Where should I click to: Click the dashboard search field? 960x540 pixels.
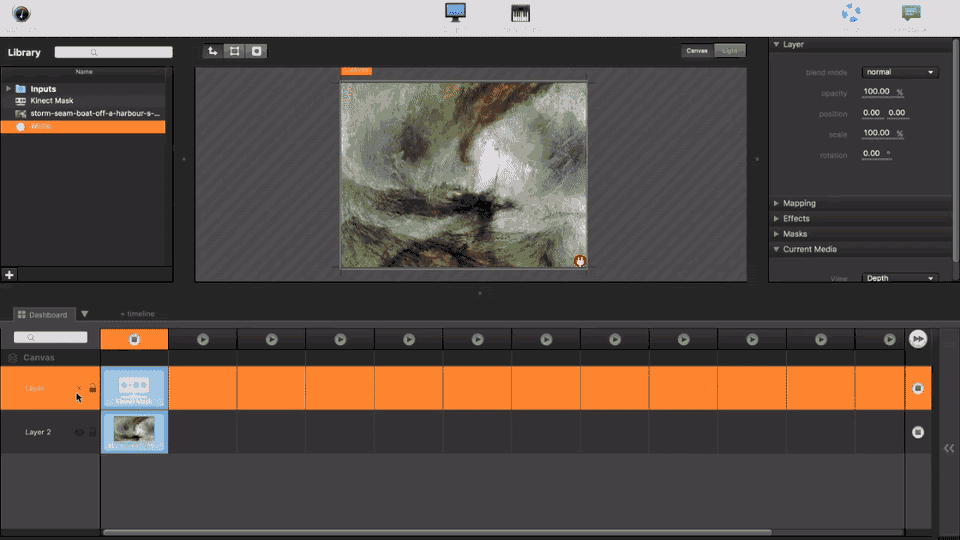[51, 337]
